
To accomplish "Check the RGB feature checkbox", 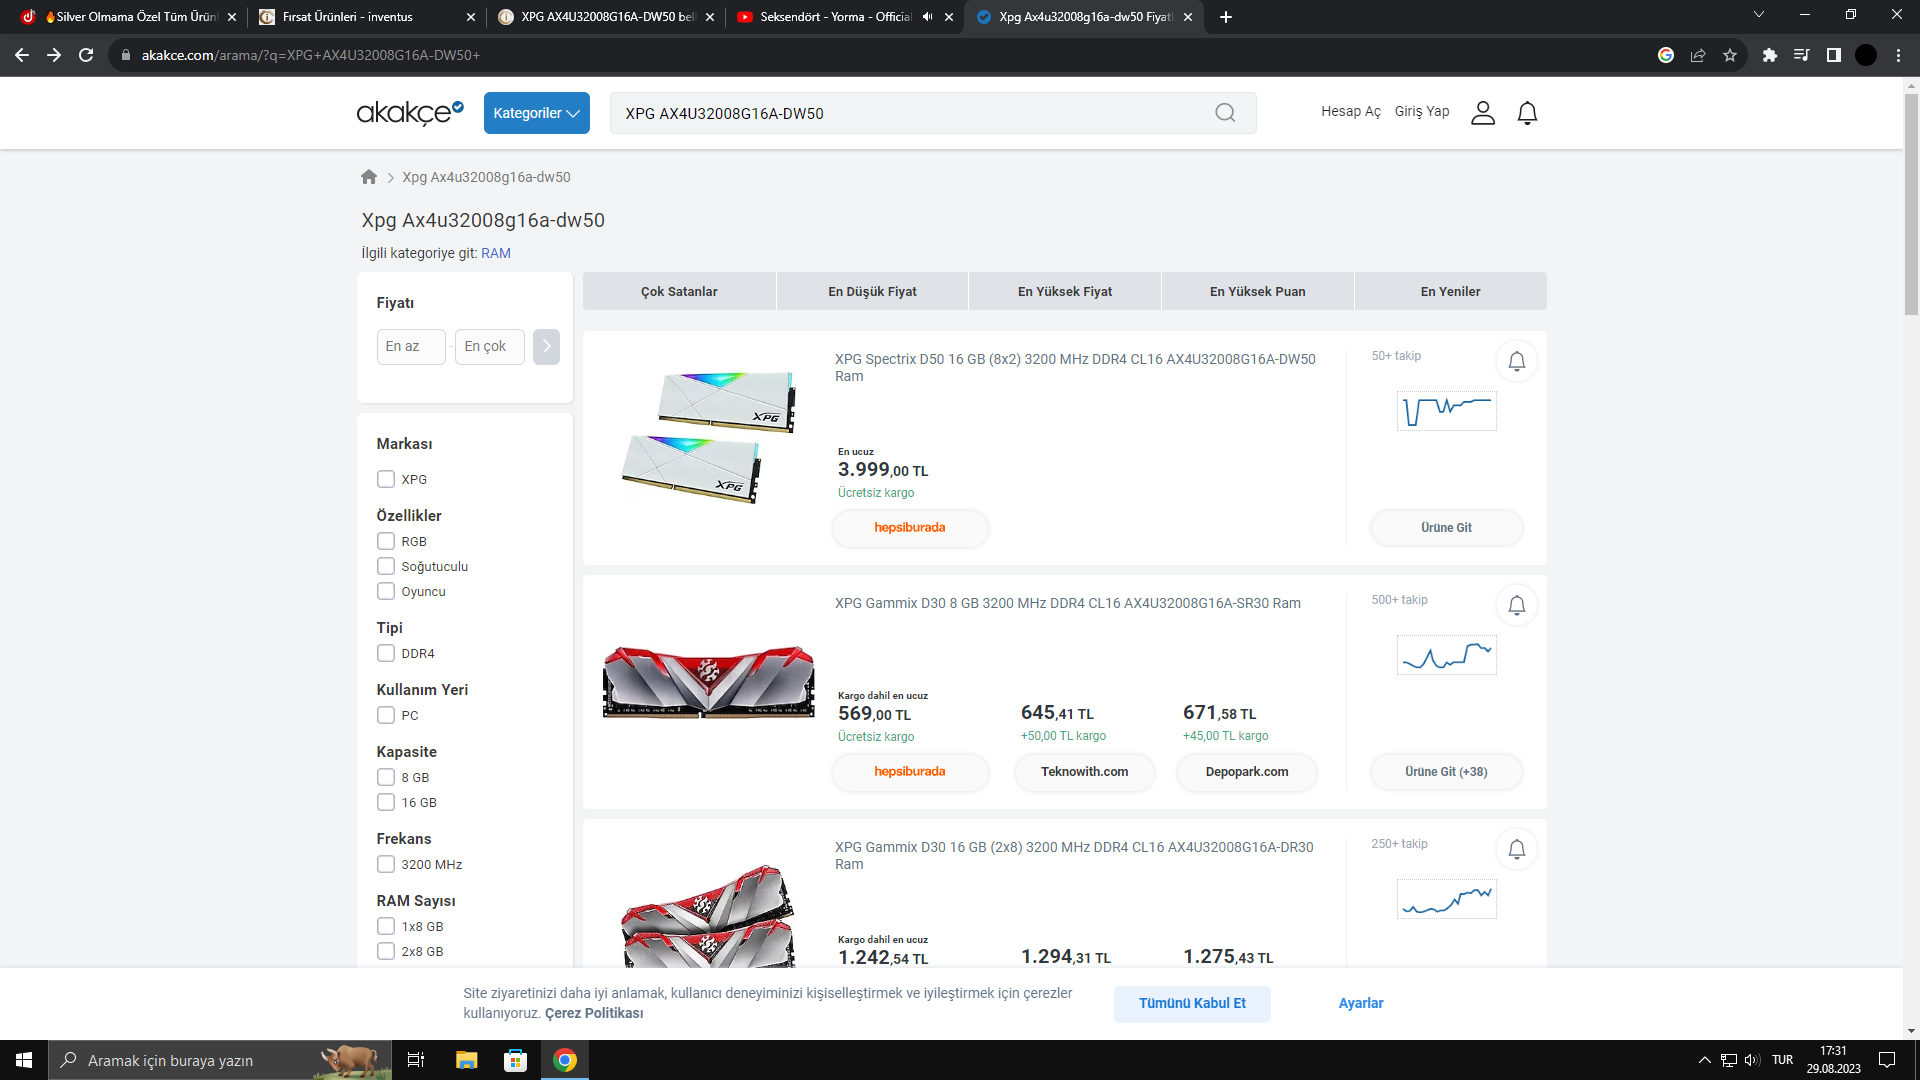I will pos(386,541).
